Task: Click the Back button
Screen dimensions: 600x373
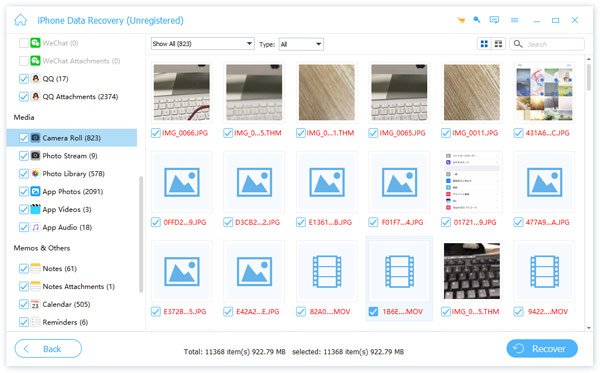Action: pos(48,349)
